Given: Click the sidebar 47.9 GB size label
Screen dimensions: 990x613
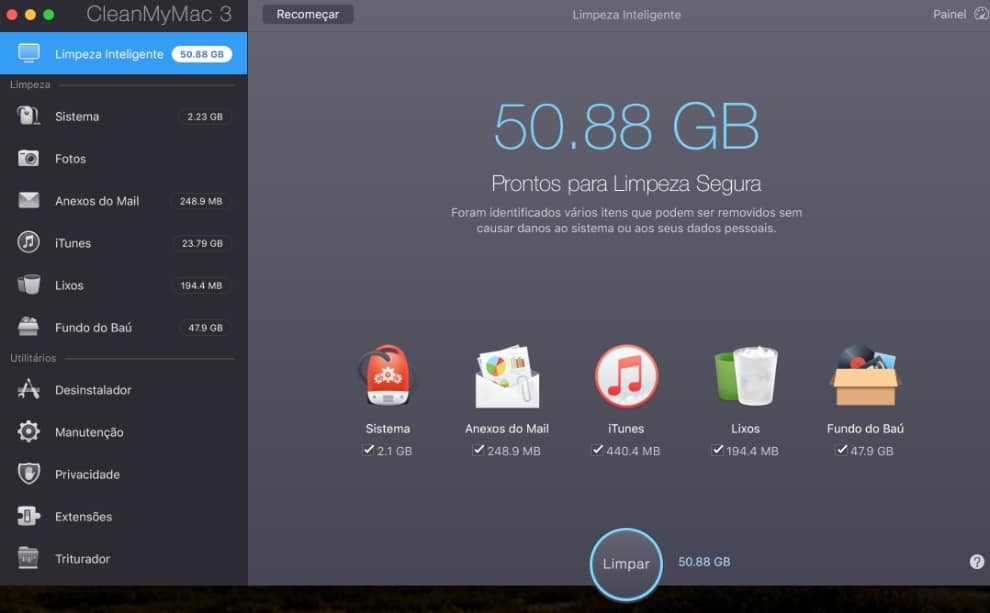Looking at the screenshot, I should pyautogui.click(x=205, y=328).
